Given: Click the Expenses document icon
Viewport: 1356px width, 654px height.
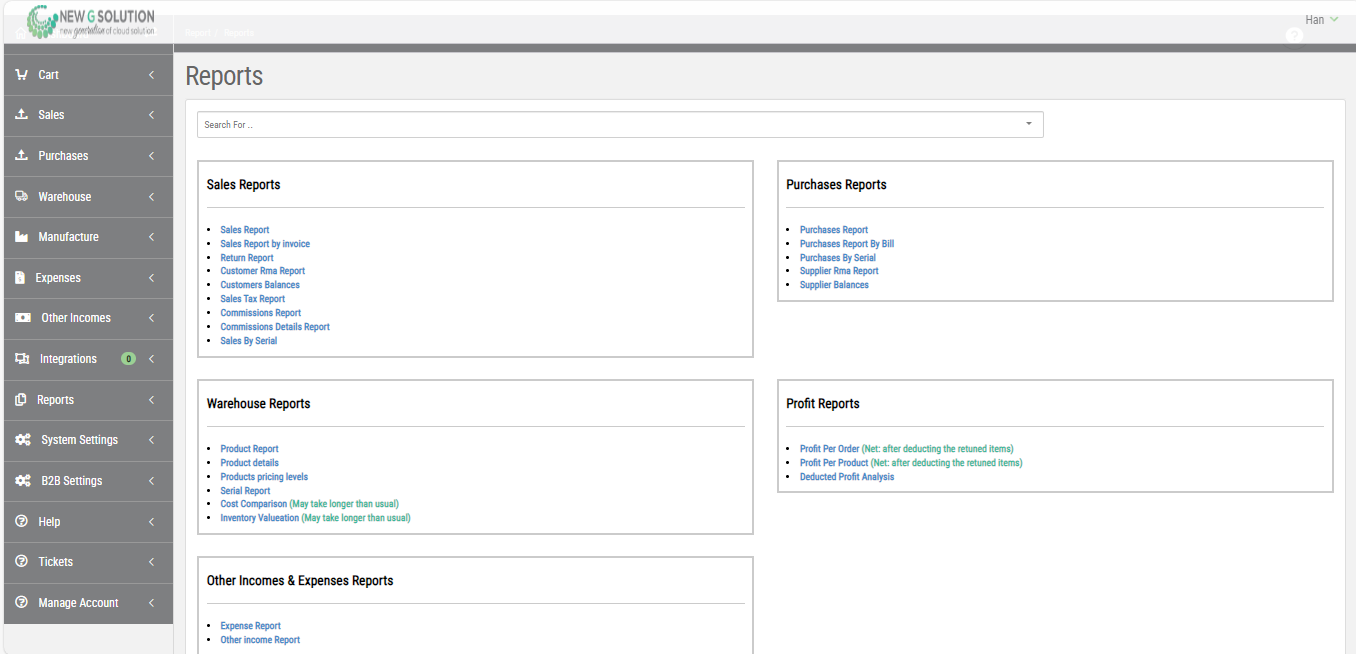Looking at the screenshot, I should pos(20,278).
